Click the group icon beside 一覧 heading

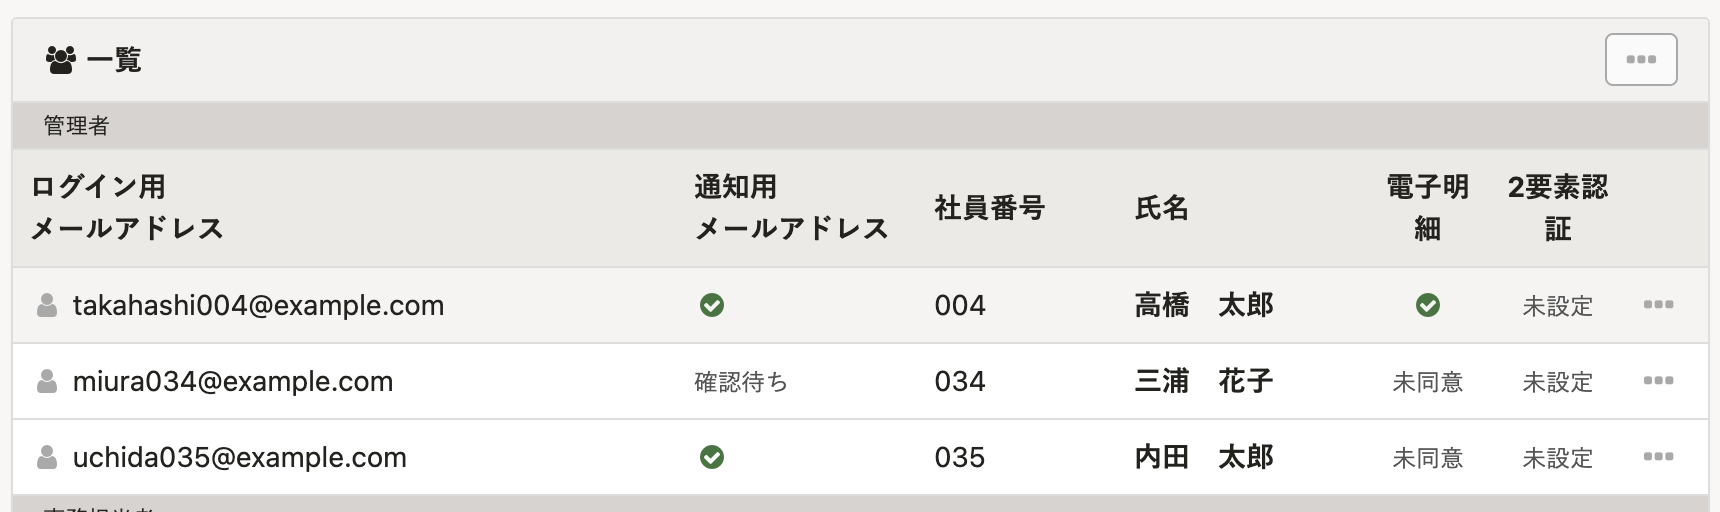(x=61, y=60)
